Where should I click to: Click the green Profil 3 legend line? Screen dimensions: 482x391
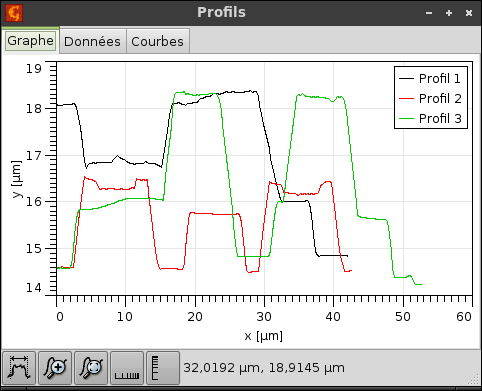406,119
